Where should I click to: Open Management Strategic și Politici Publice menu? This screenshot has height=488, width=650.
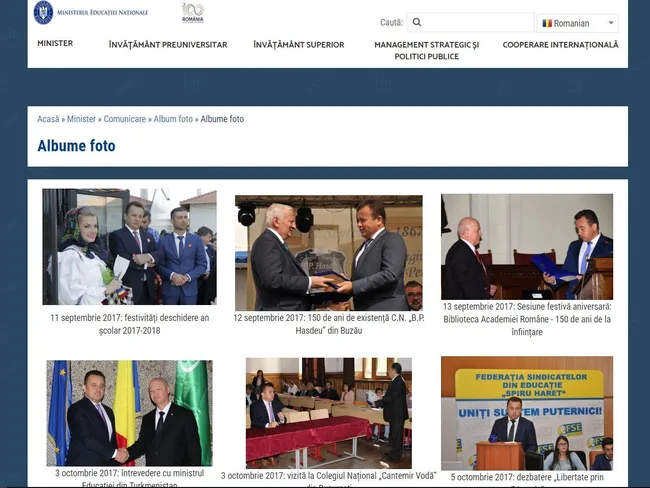[x=427, y=50]
